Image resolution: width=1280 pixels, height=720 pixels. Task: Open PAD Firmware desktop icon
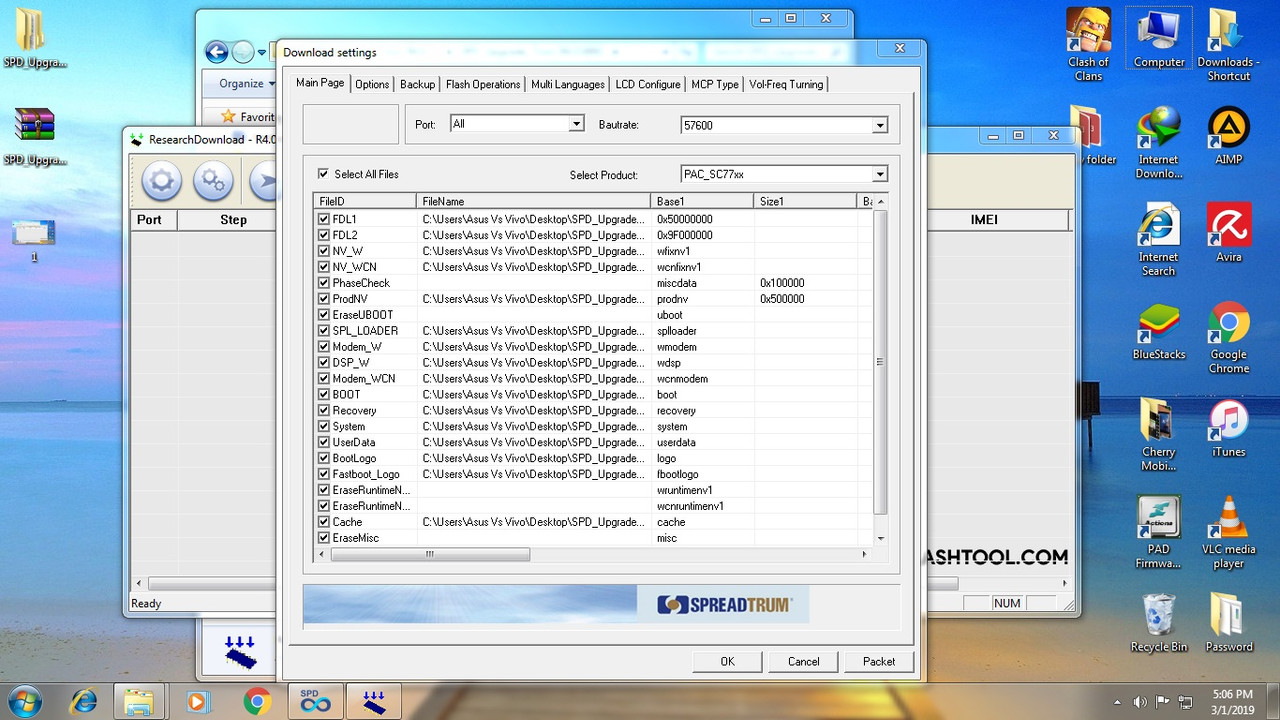(x=1158, y=533)
